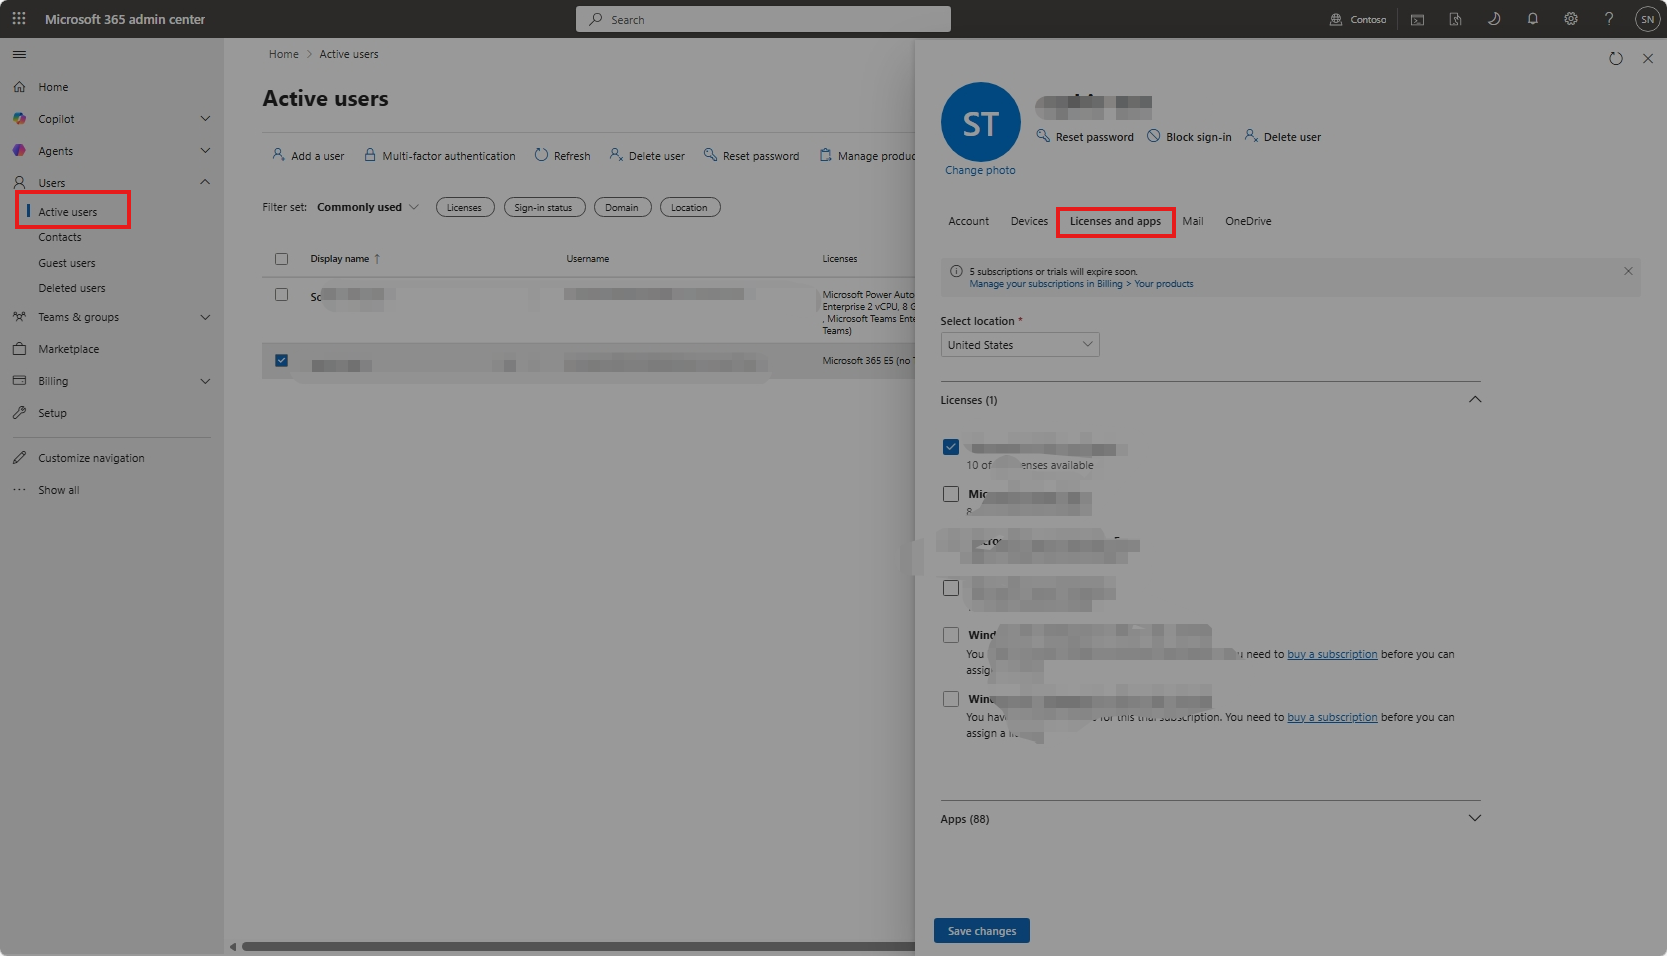Open the Your products link
The height and width of the screenshot is (956, 1667).
tap(1164, 284)
